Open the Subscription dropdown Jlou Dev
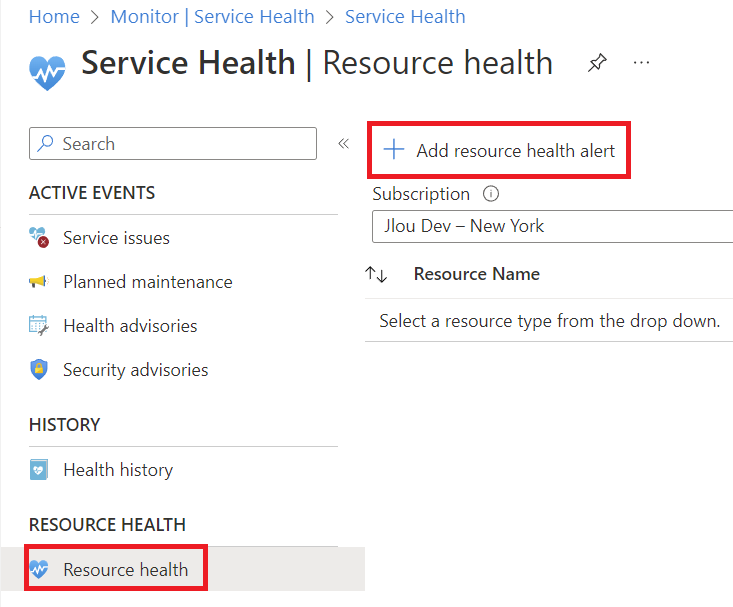Screen dimensions: 733x607 (552, 226)
